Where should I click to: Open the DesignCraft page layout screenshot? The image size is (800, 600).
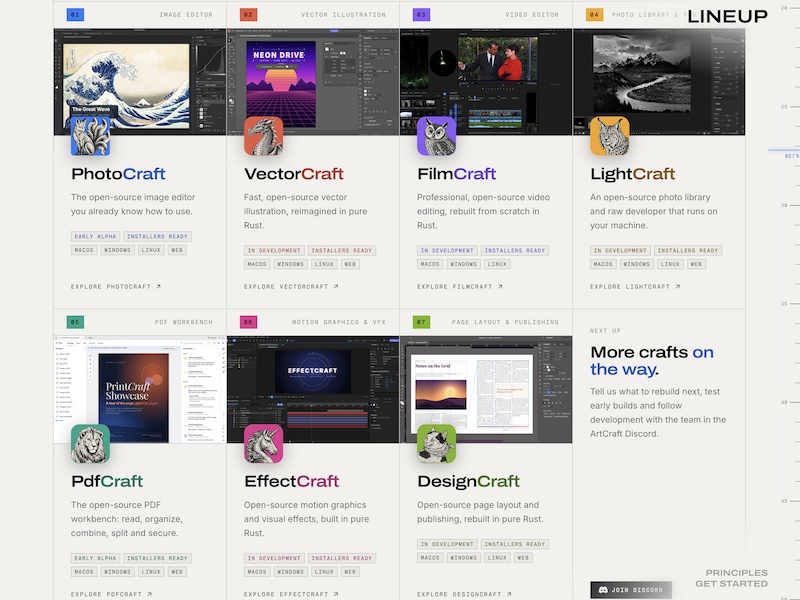tap(486, 389)
